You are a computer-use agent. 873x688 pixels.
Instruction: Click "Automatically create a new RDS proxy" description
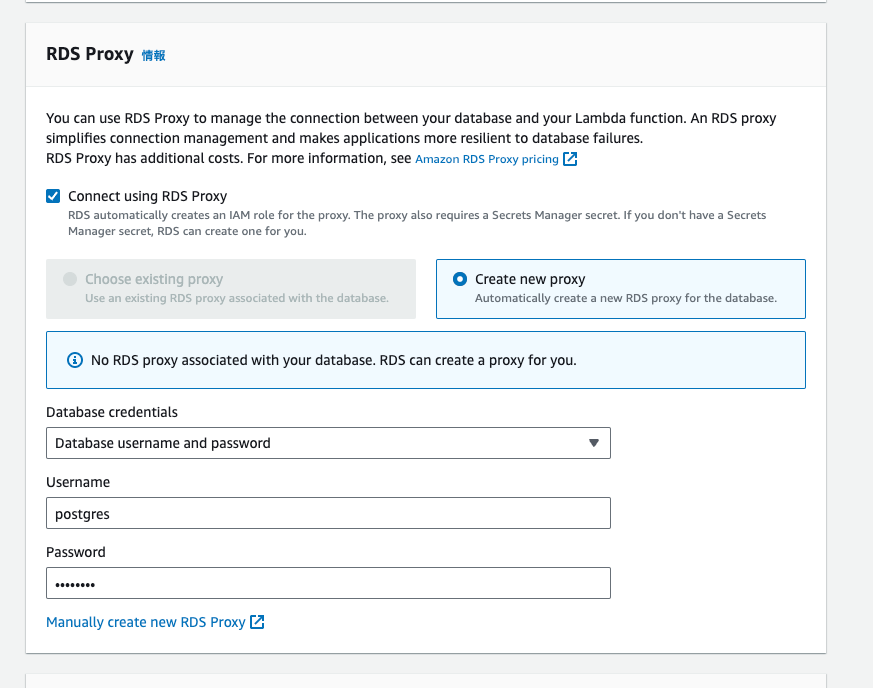click(625, 298)
